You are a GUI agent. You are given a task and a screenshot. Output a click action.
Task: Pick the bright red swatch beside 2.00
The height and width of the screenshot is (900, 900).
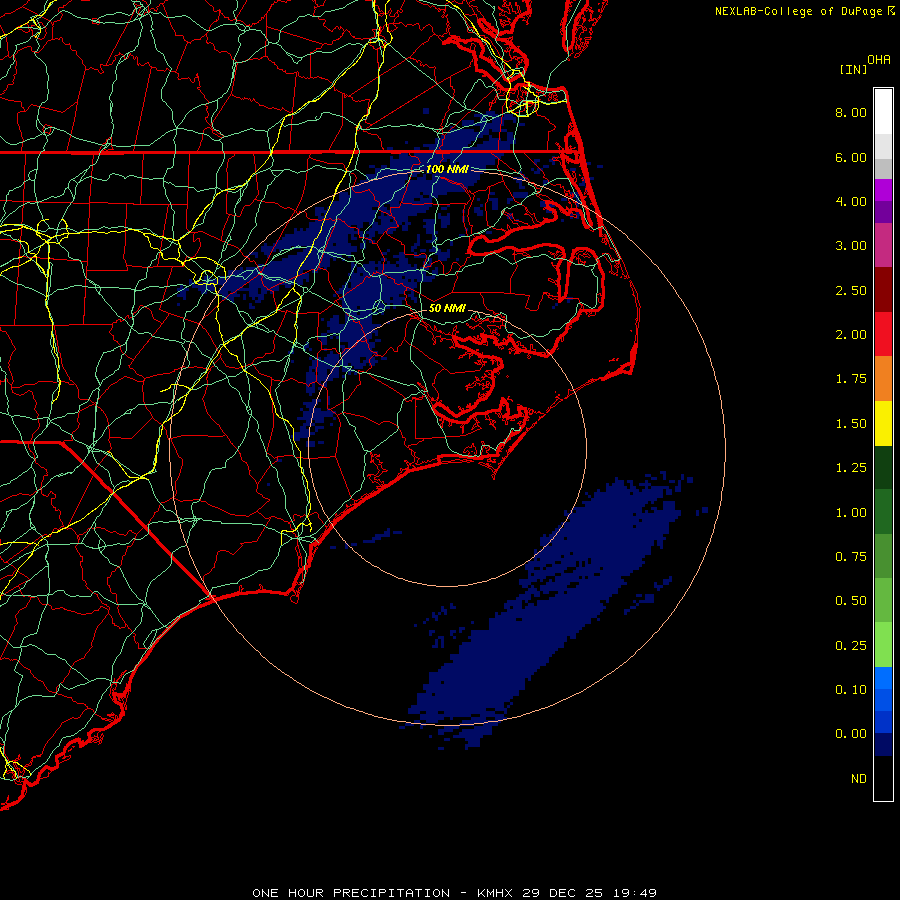(883, 334)
